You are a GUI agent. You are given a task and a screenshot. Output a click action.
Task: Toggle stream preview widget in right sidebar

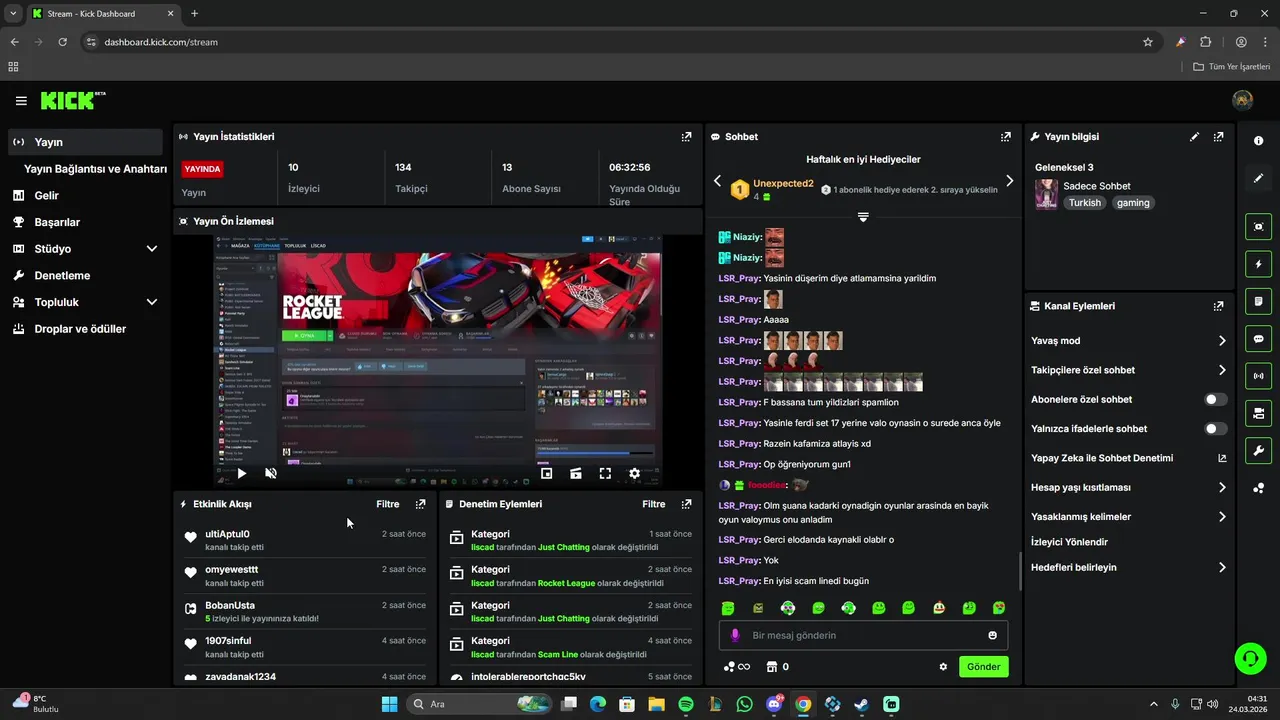pos(1259,227)
